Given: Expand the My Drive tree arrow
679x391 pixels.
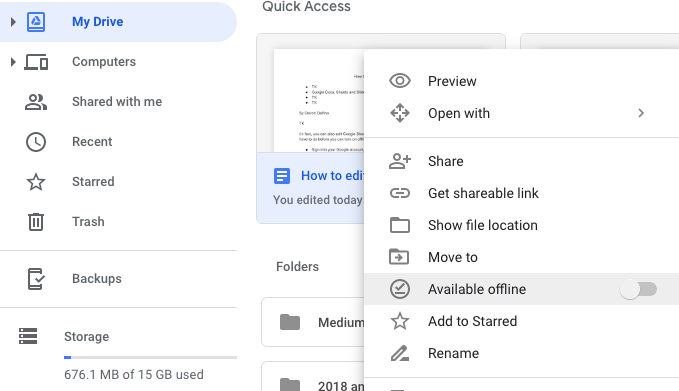Looking at the screenshot, I should click(13, 22).
